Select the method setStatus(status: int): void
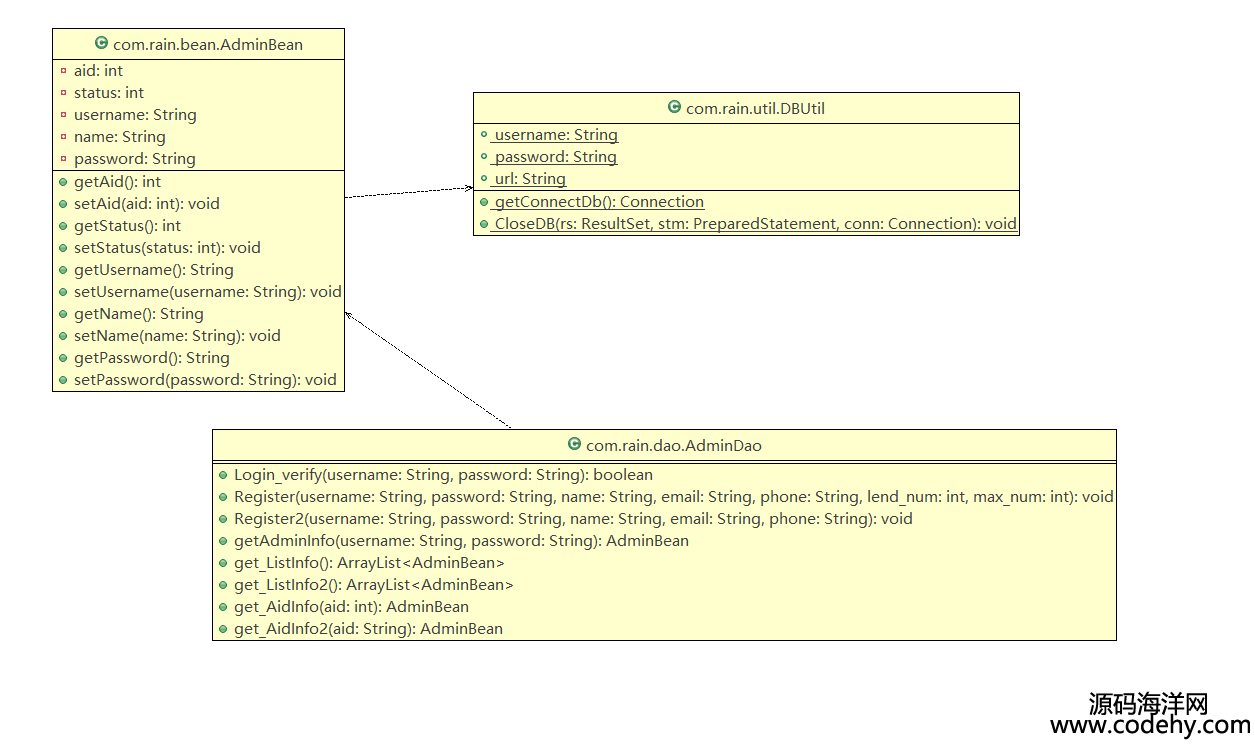Image resolution: width=1255 pixels, height=745 pixels. coord(167,248)
